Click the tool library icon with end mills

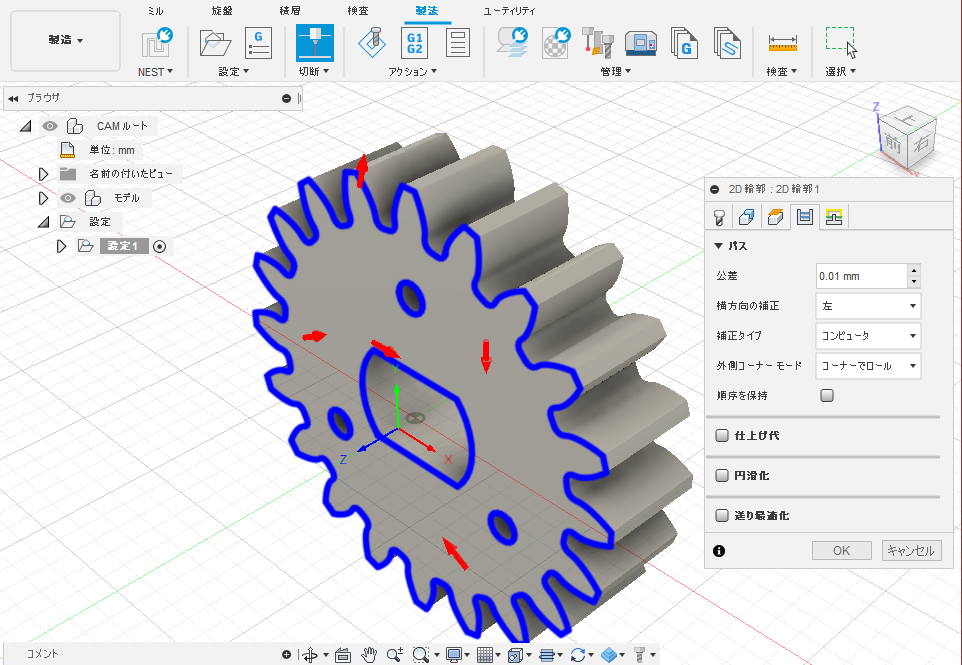click(598, 43)
